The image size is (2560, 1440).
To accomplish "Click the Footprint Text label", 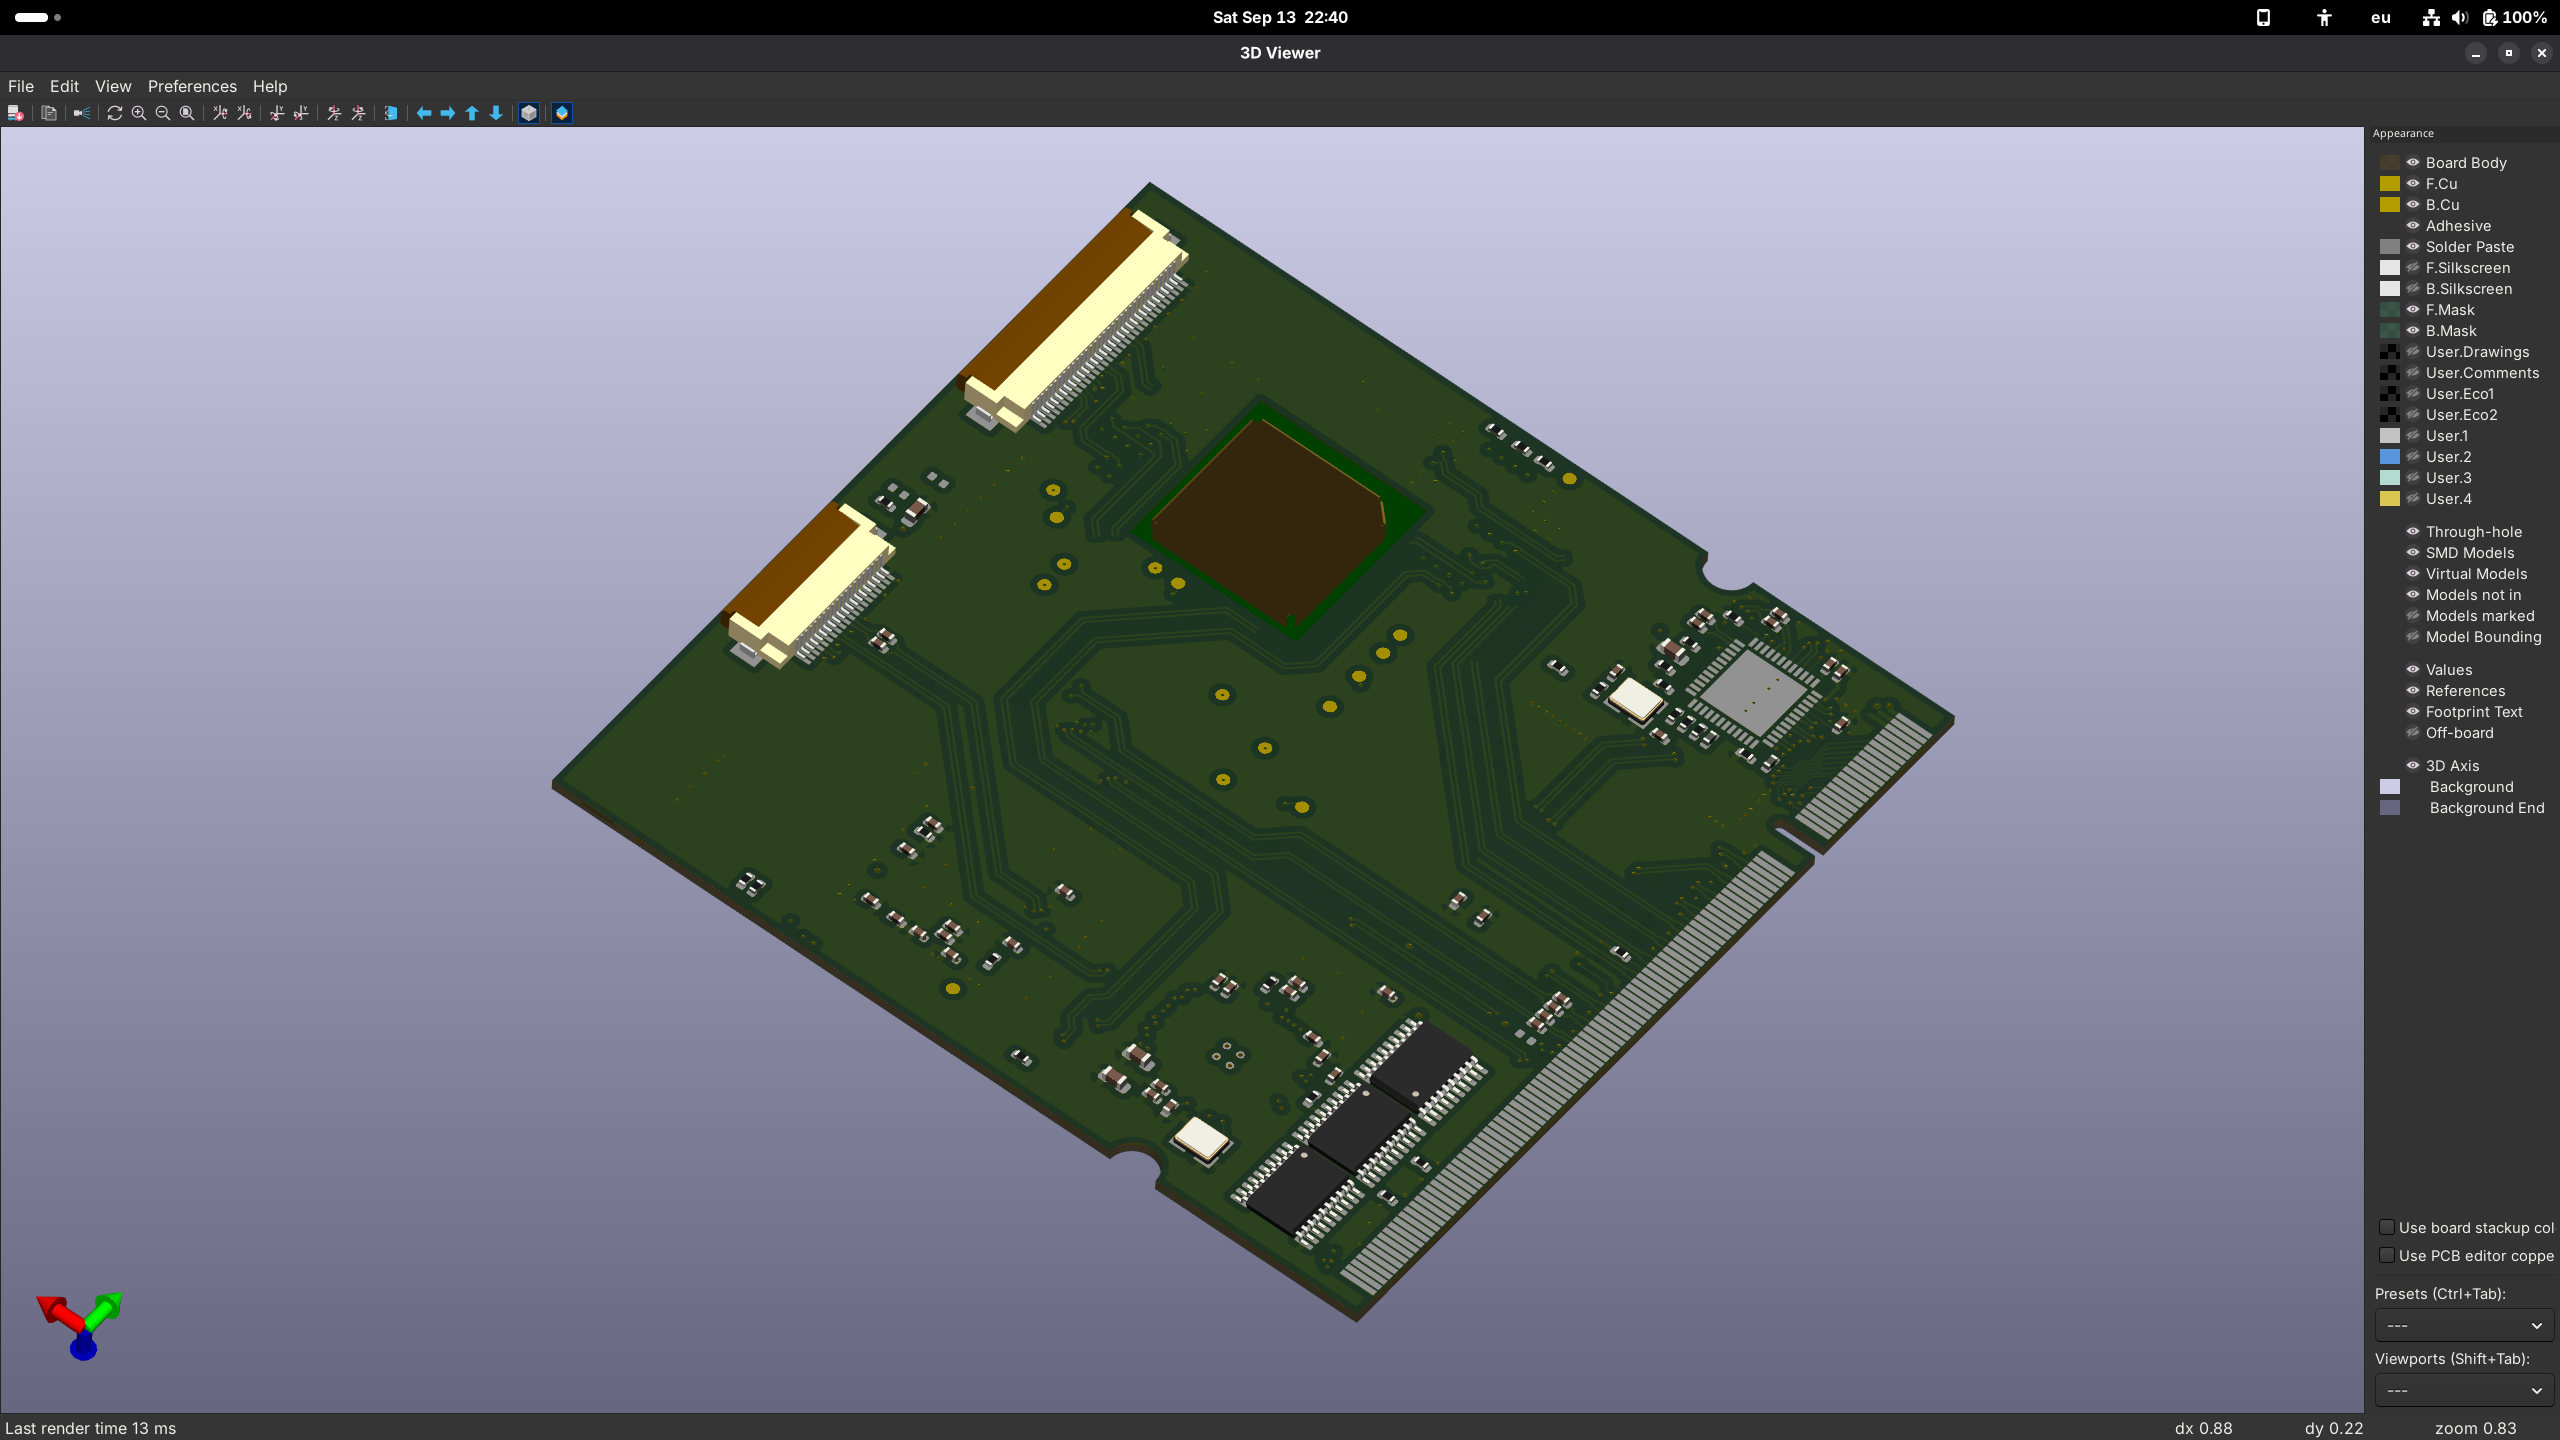I will point(2474,711).
